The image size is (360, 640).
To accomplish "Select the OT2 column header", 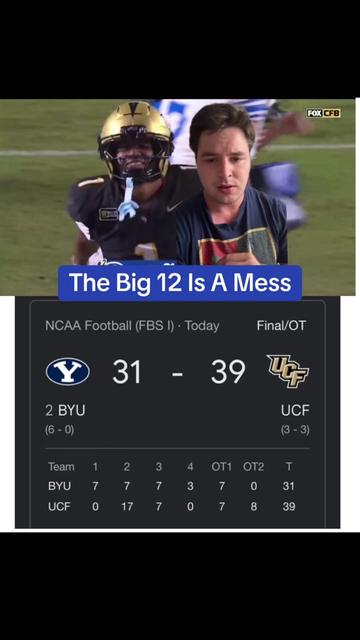I will 253,467.
